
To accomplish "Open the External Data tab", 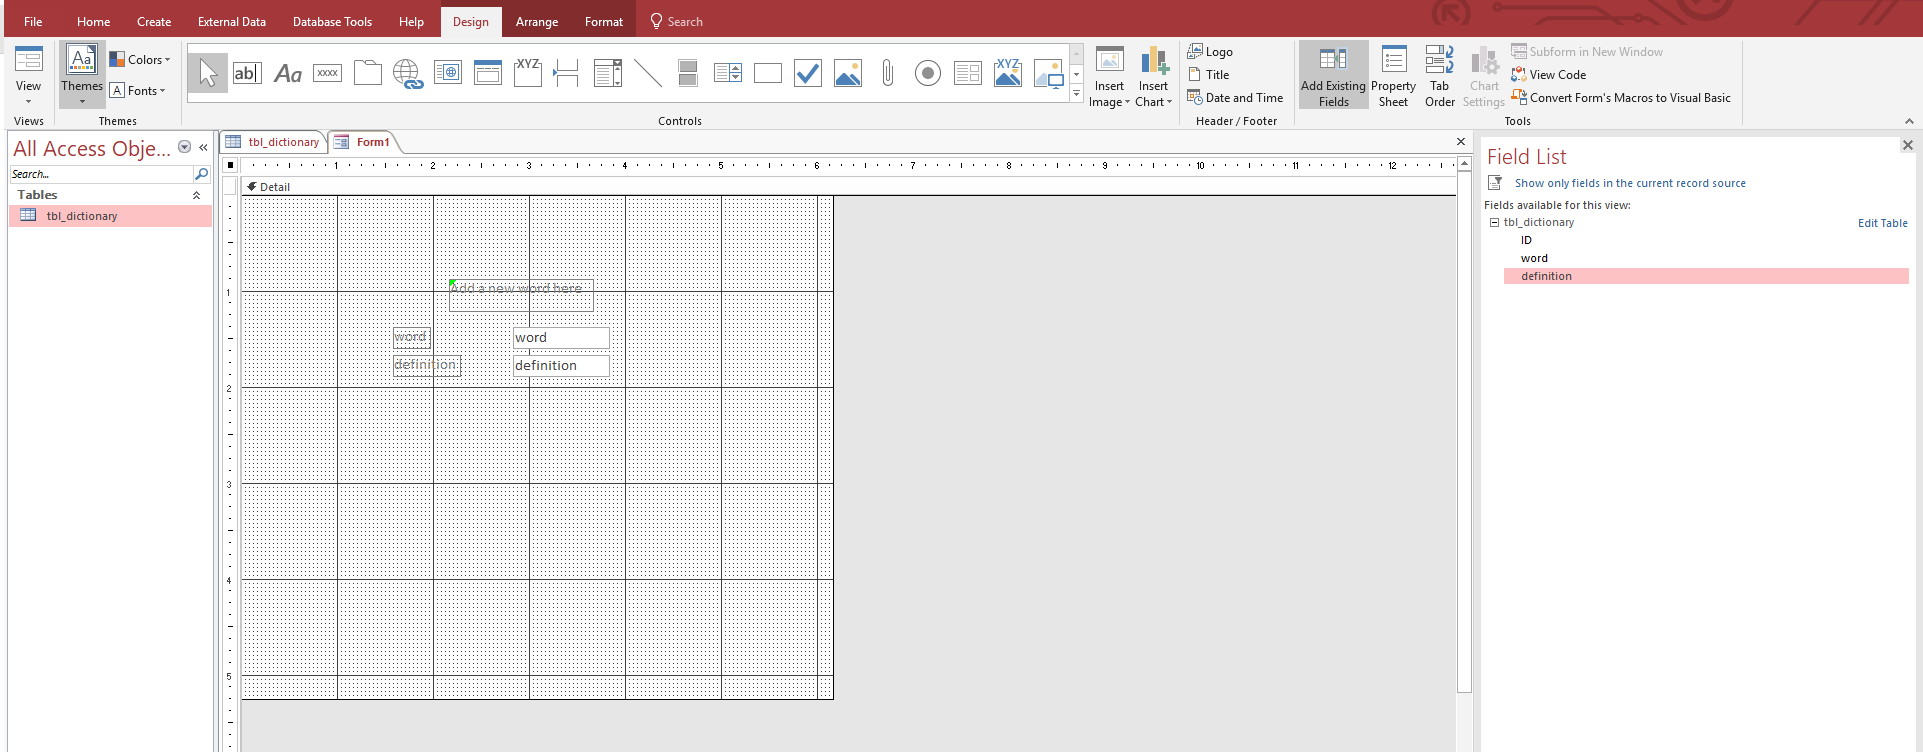I will point(232,21).
